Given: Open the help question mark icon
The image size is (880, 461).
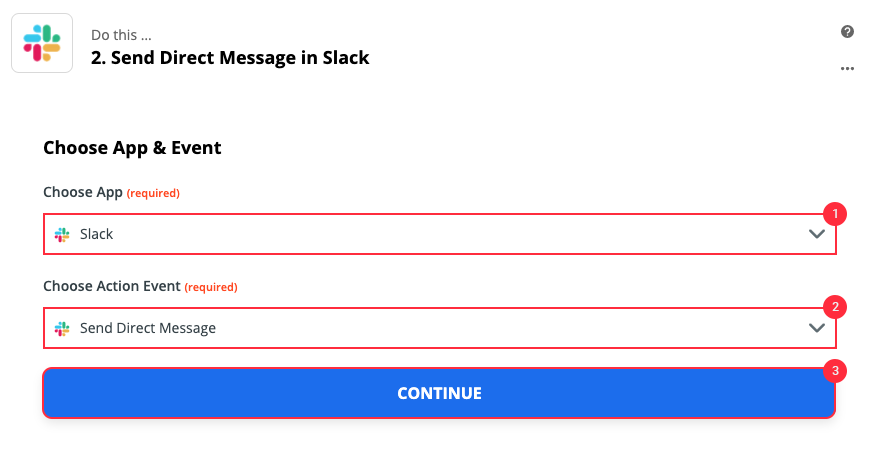Looking at the screenshot, I should coord(847,31).
